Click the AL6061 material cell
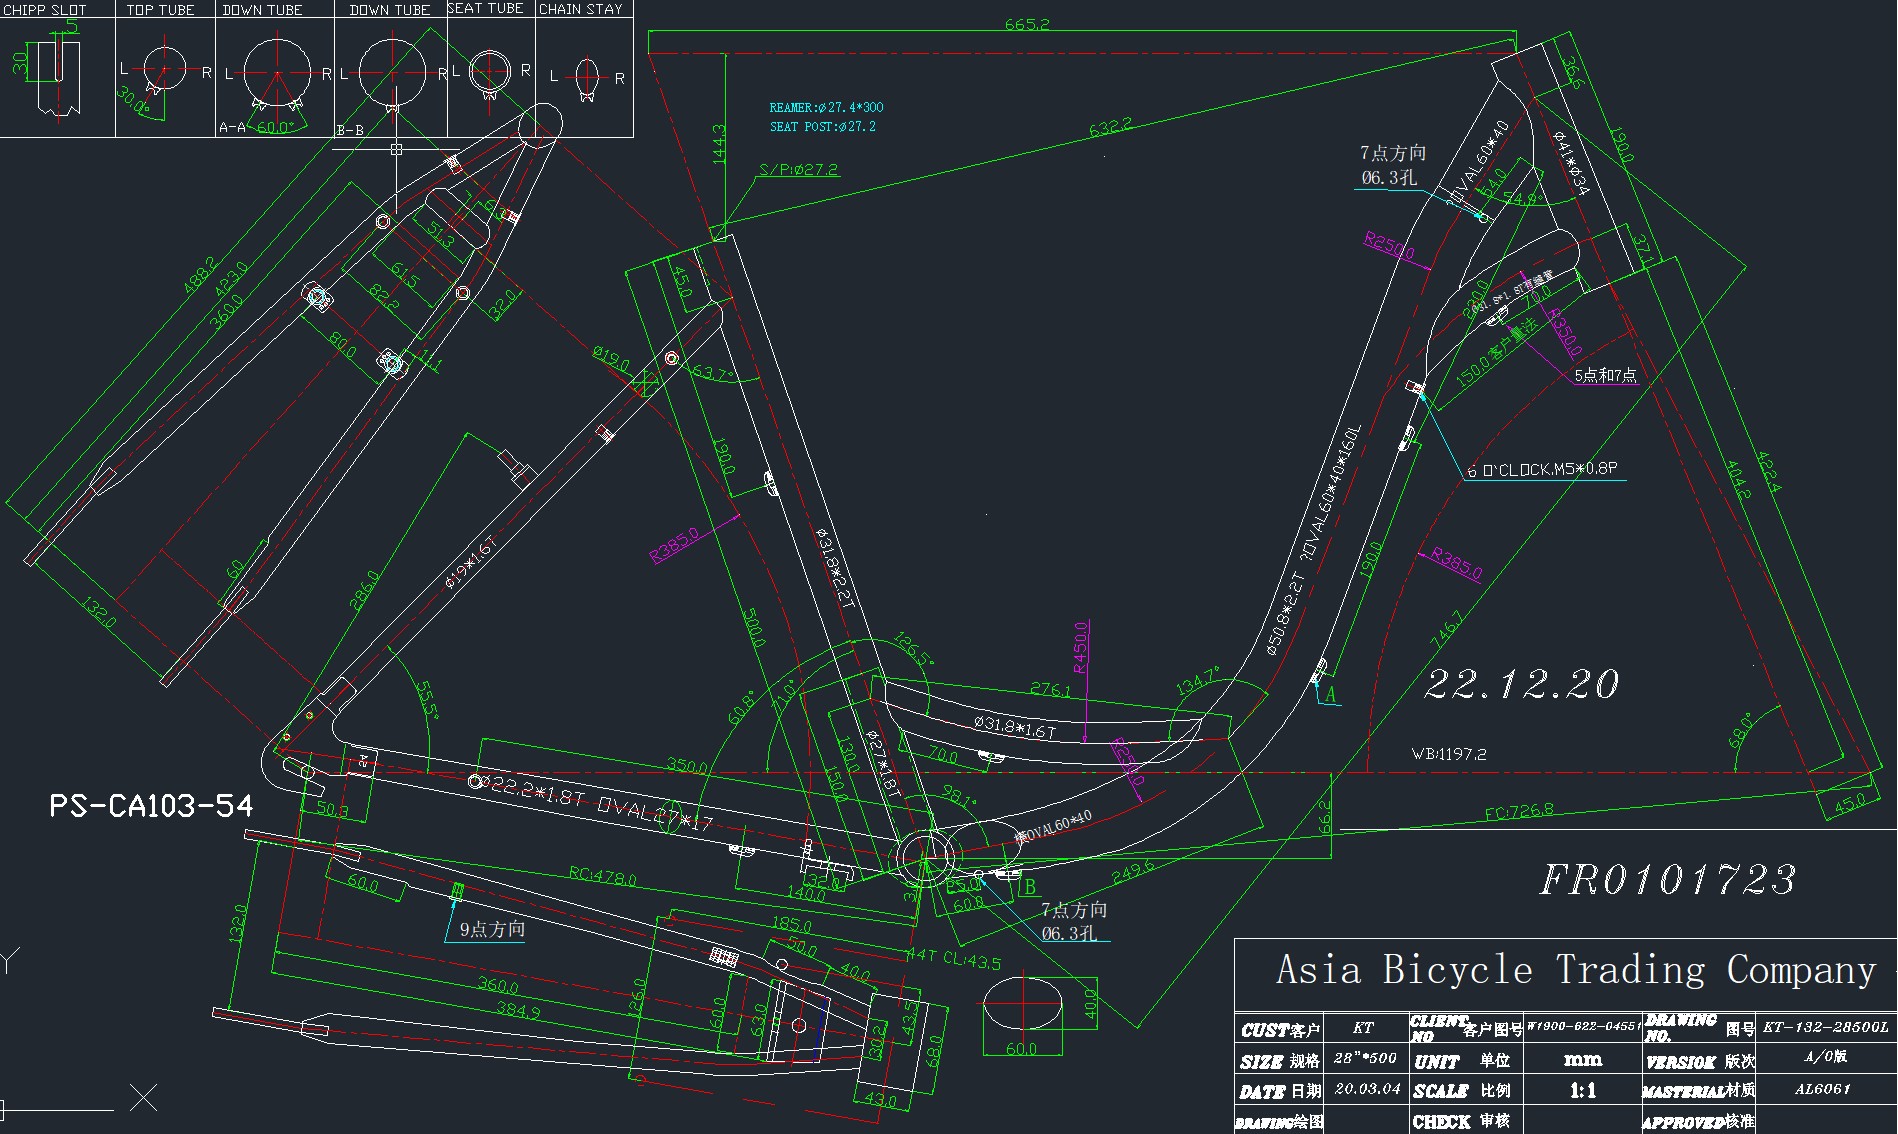1898x1134 pixels. coord(1822,1089)
